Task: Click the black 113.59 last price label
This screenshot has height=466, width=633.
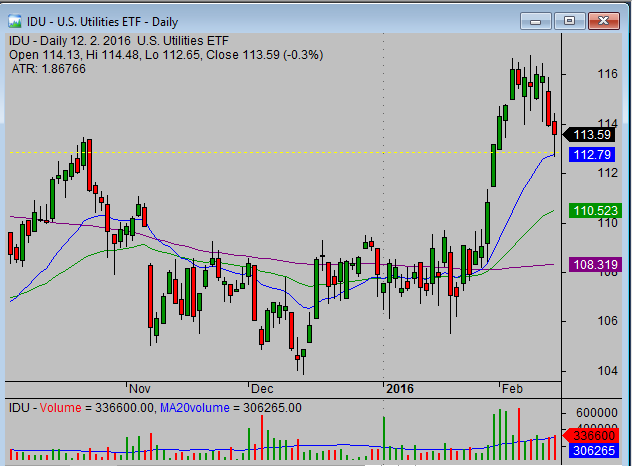Action: (x=589, y=134)
